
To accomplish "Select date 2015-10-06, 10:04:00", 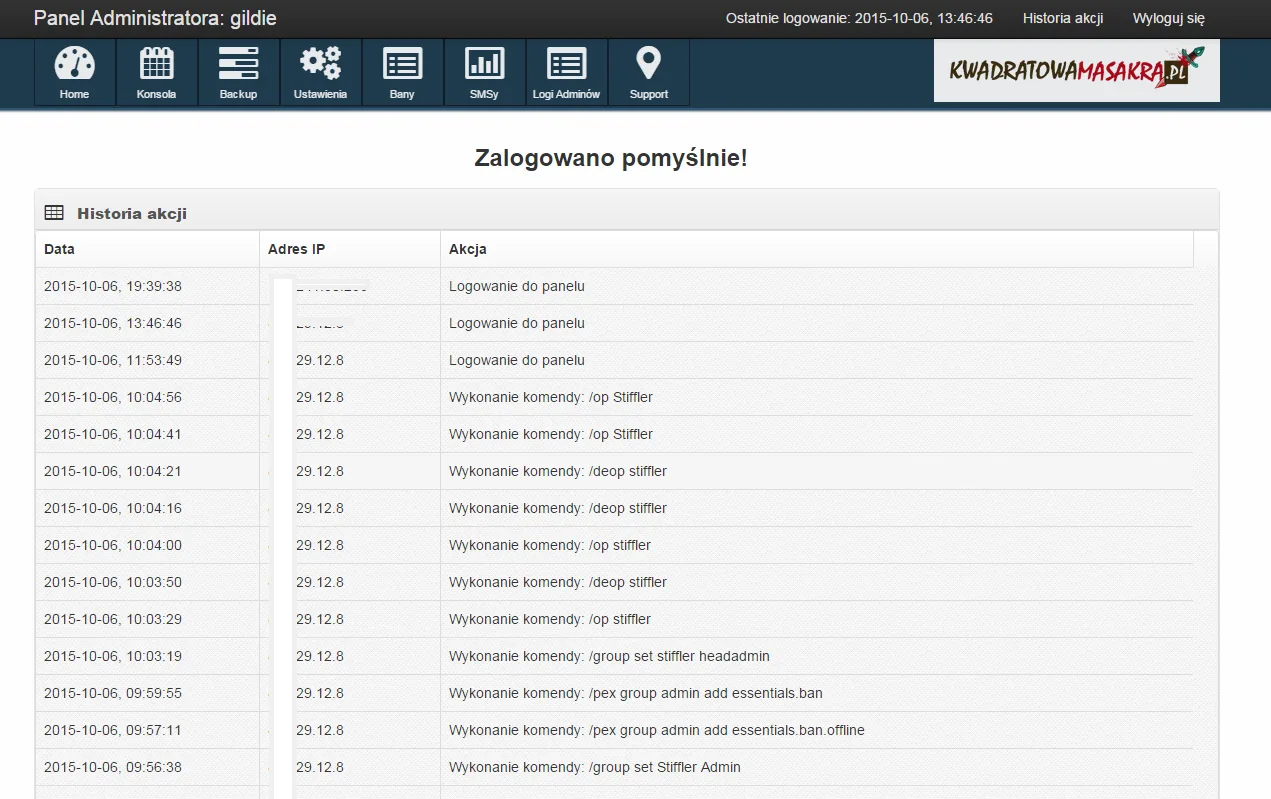I will point(113,545).
